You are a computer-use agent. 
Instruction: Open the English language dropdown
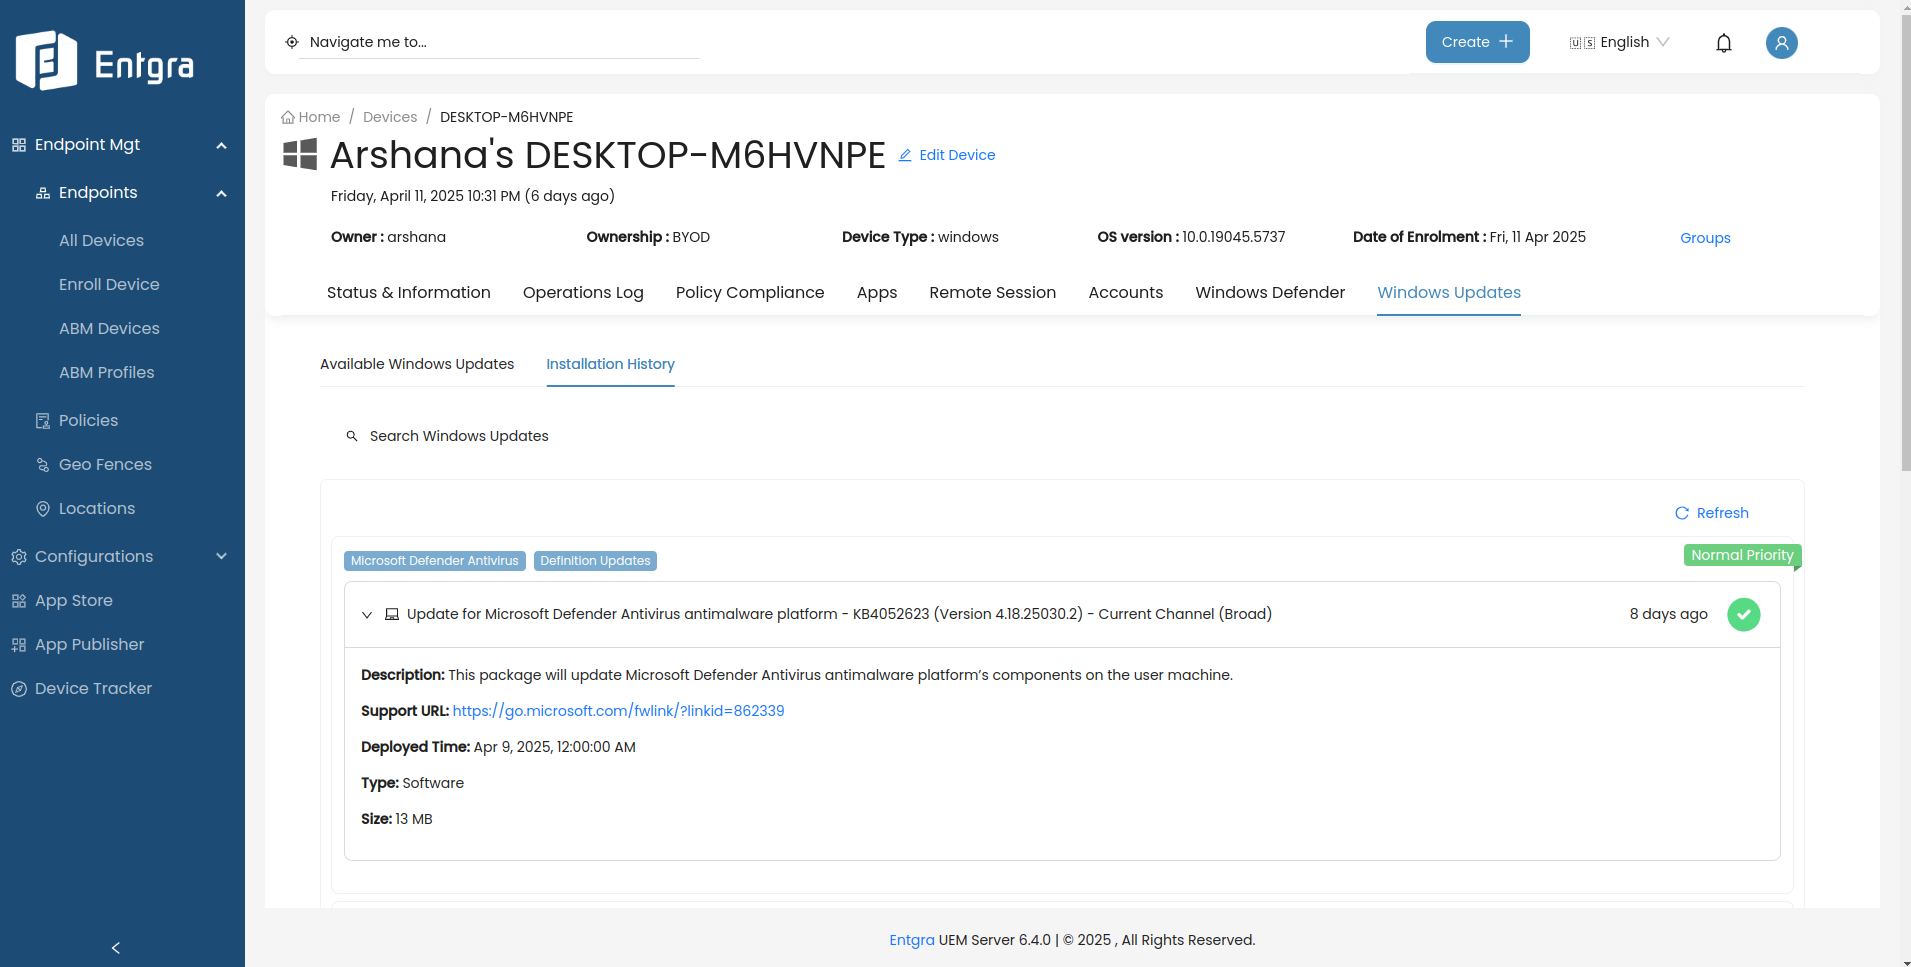coord(1619,42)
